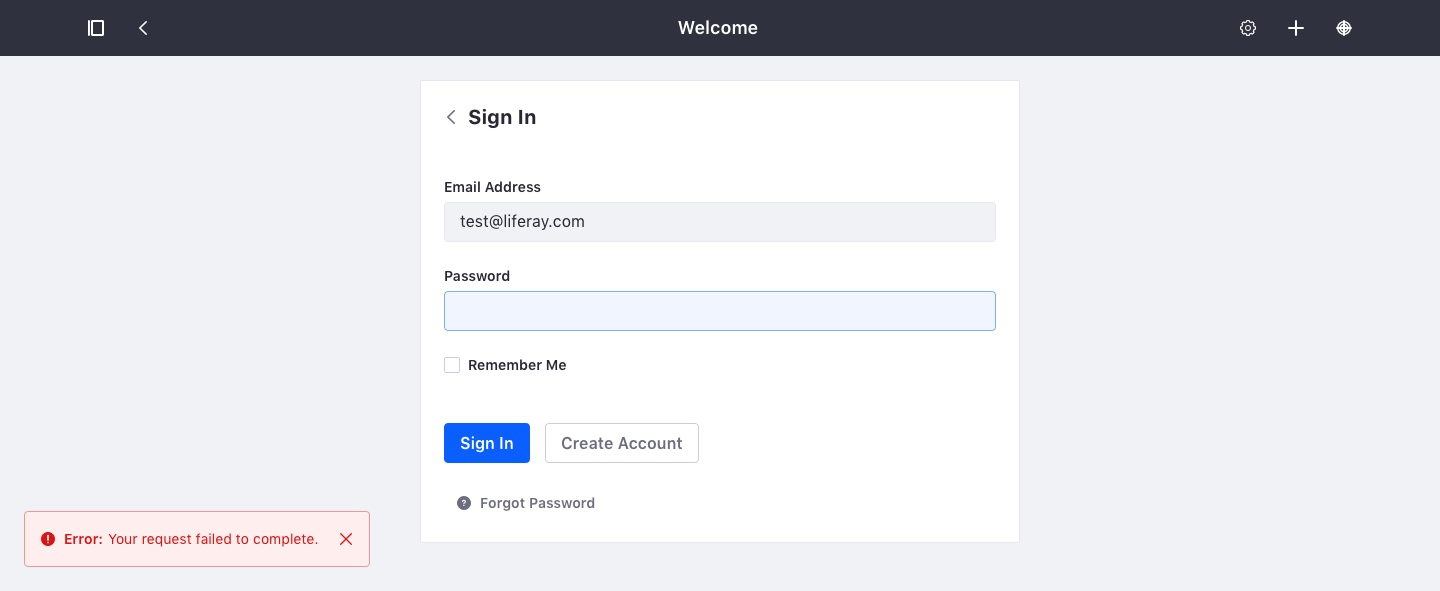Click the Password field label
The width and height of the screenshot is (1440, 591).
click(477, 276)
